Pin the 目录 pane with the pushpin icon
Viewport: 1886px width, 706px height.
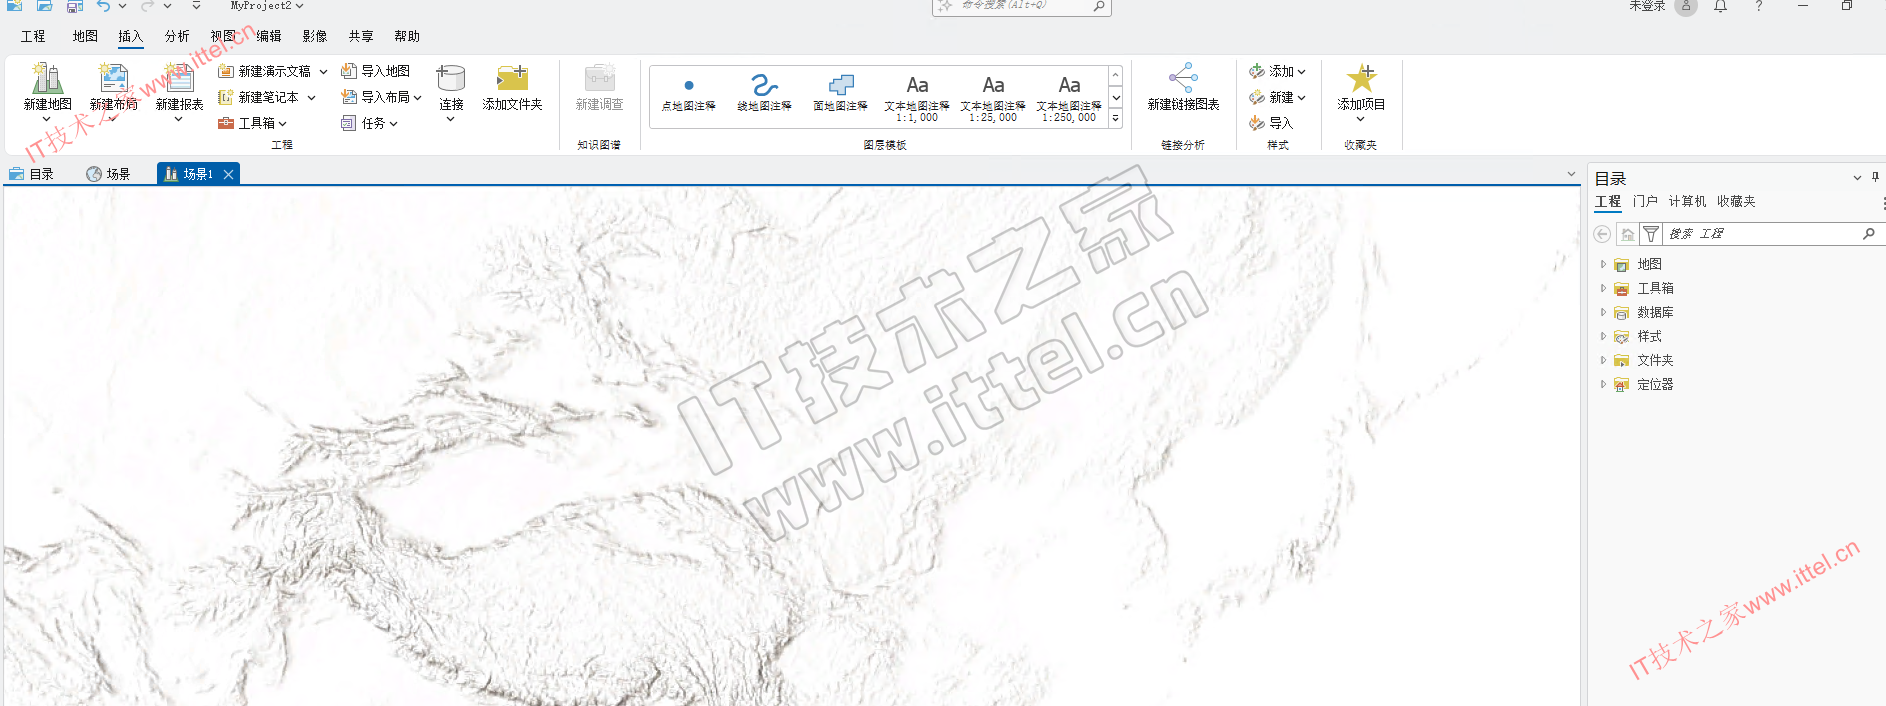click(x=1875, y=177)
